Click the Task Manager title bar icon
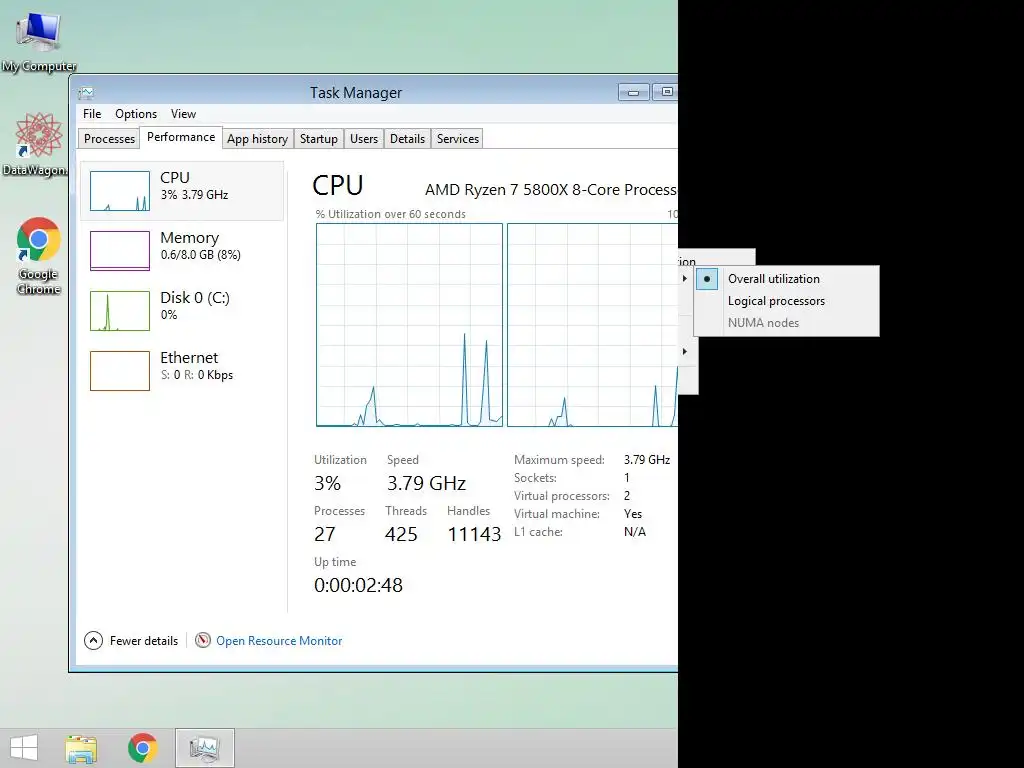 coord(86,93)
